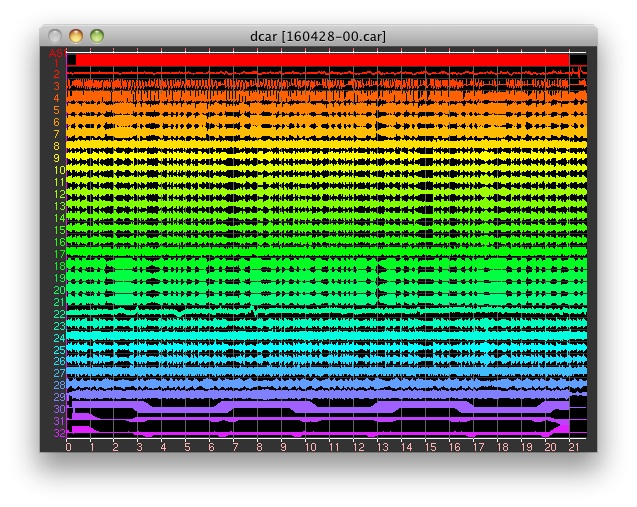Select channel label 9

point(57,158)
